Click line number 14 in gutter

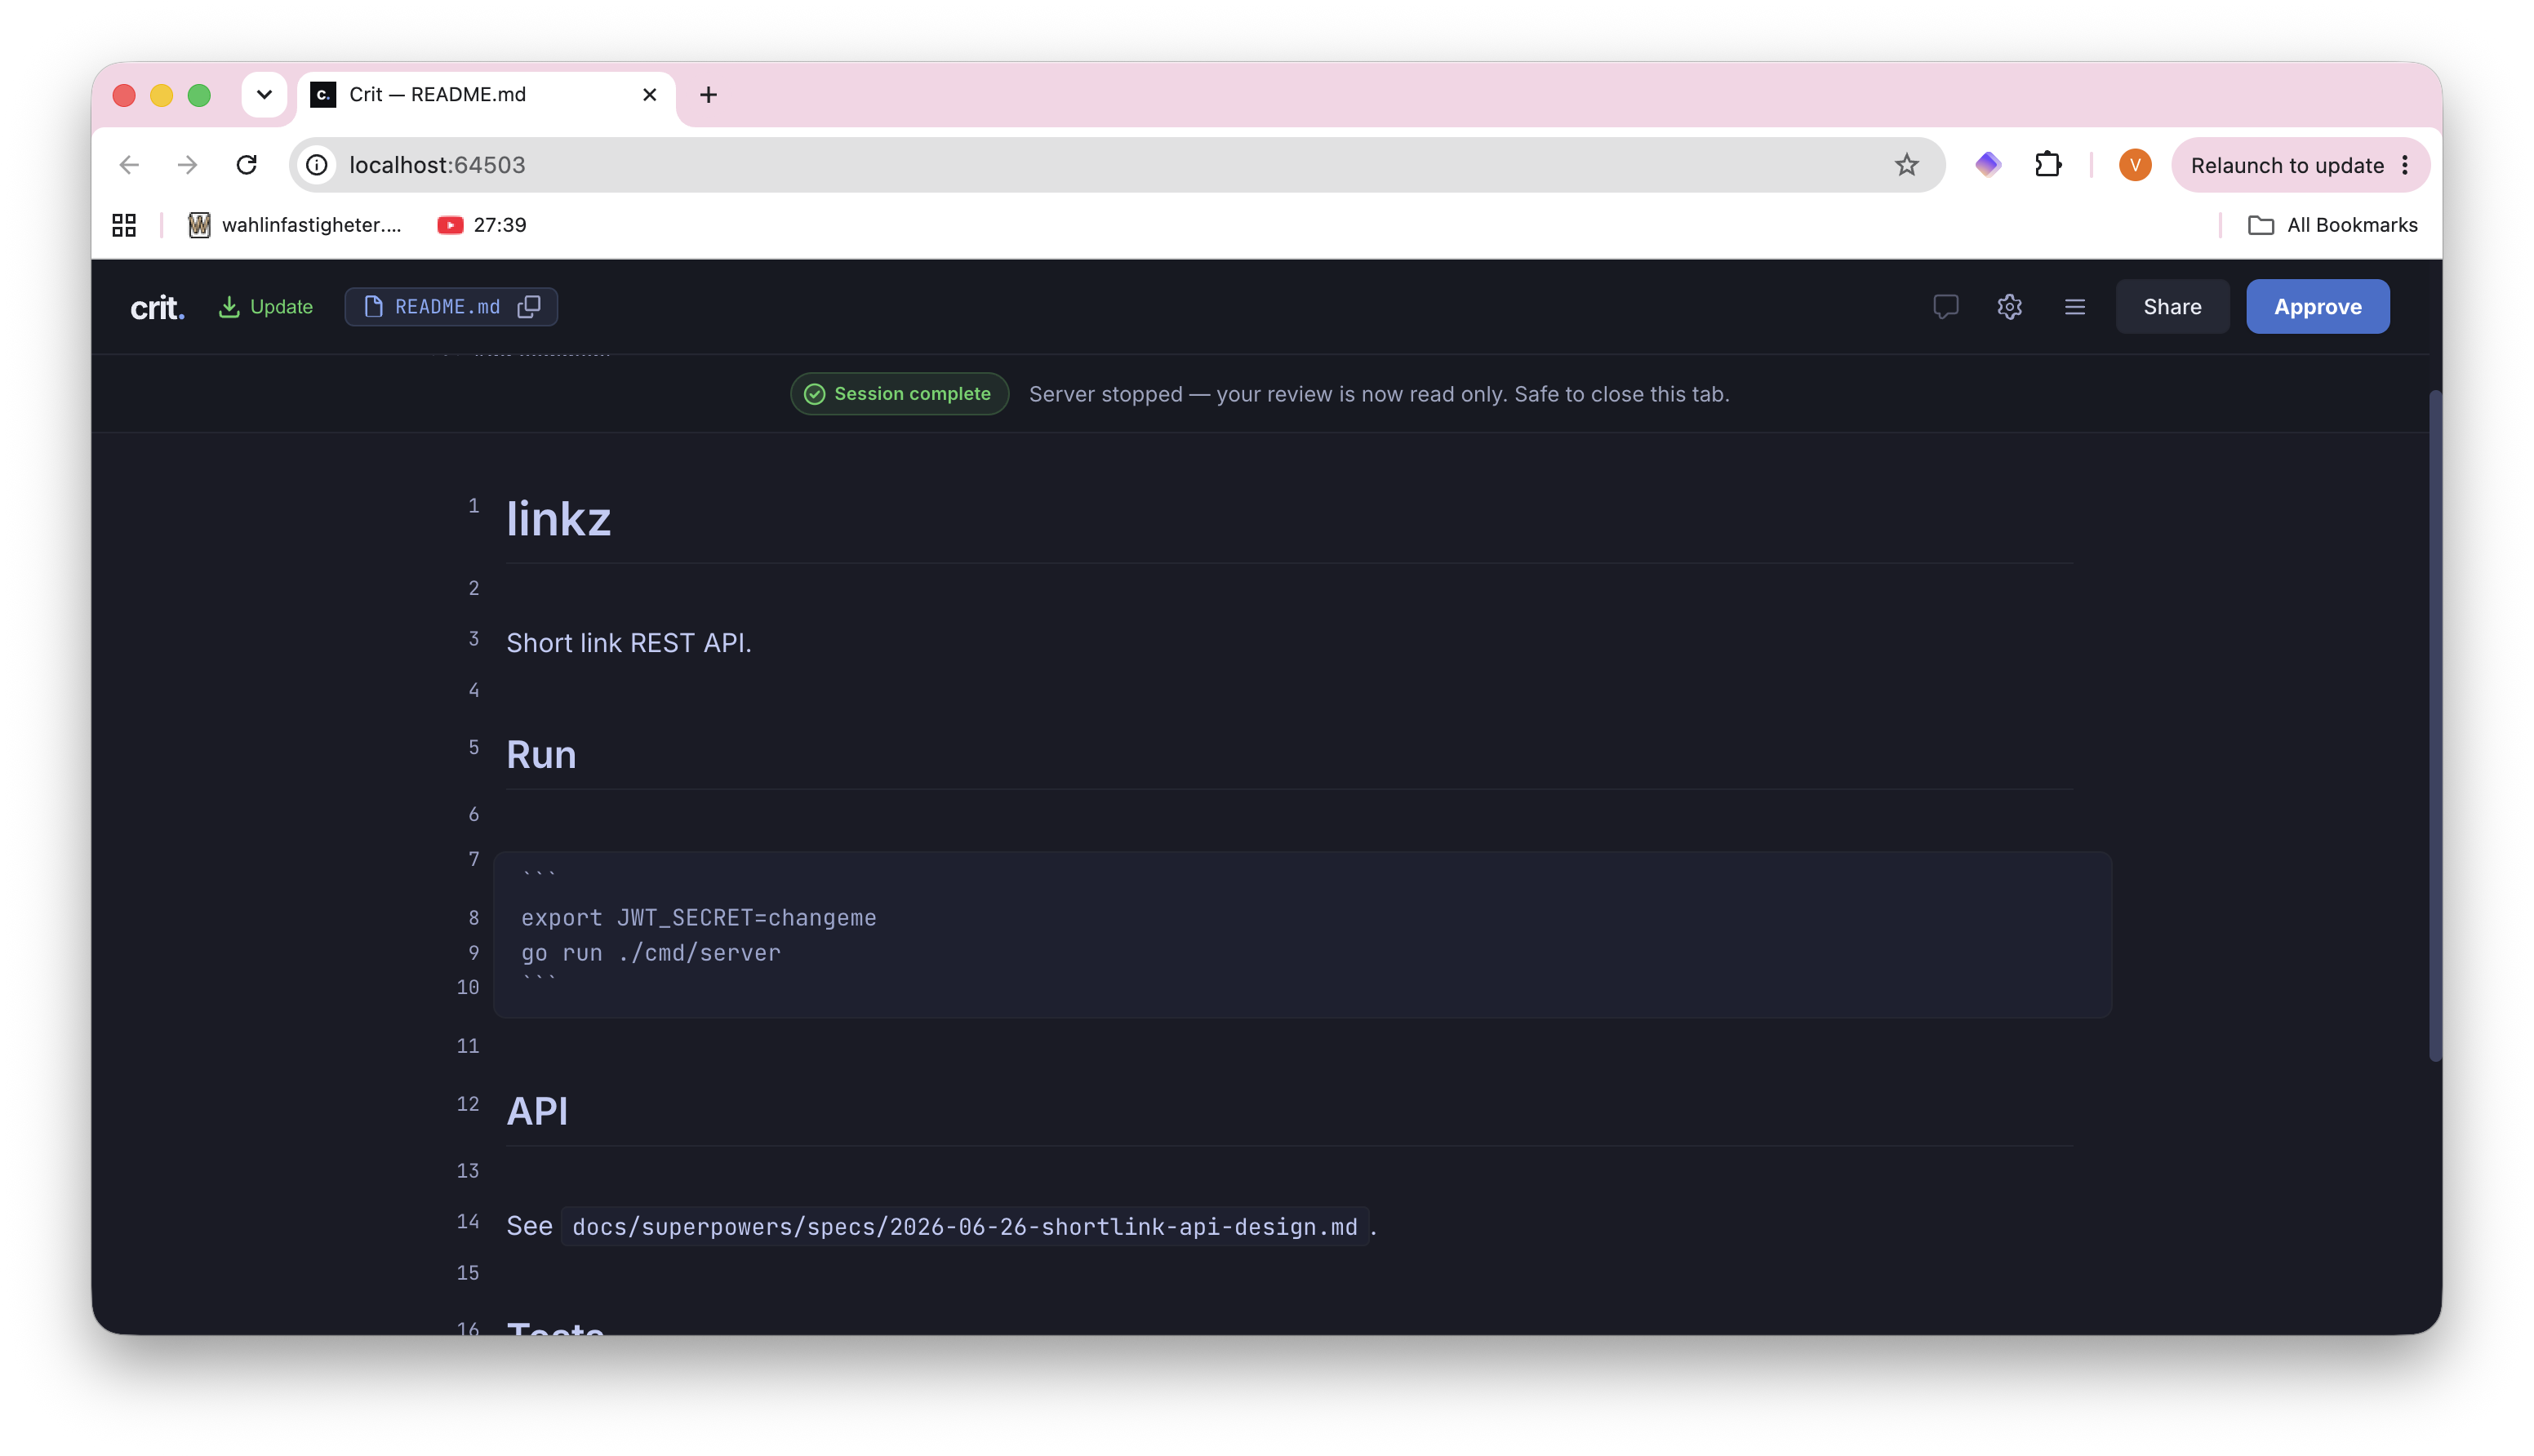point(467,1221)
